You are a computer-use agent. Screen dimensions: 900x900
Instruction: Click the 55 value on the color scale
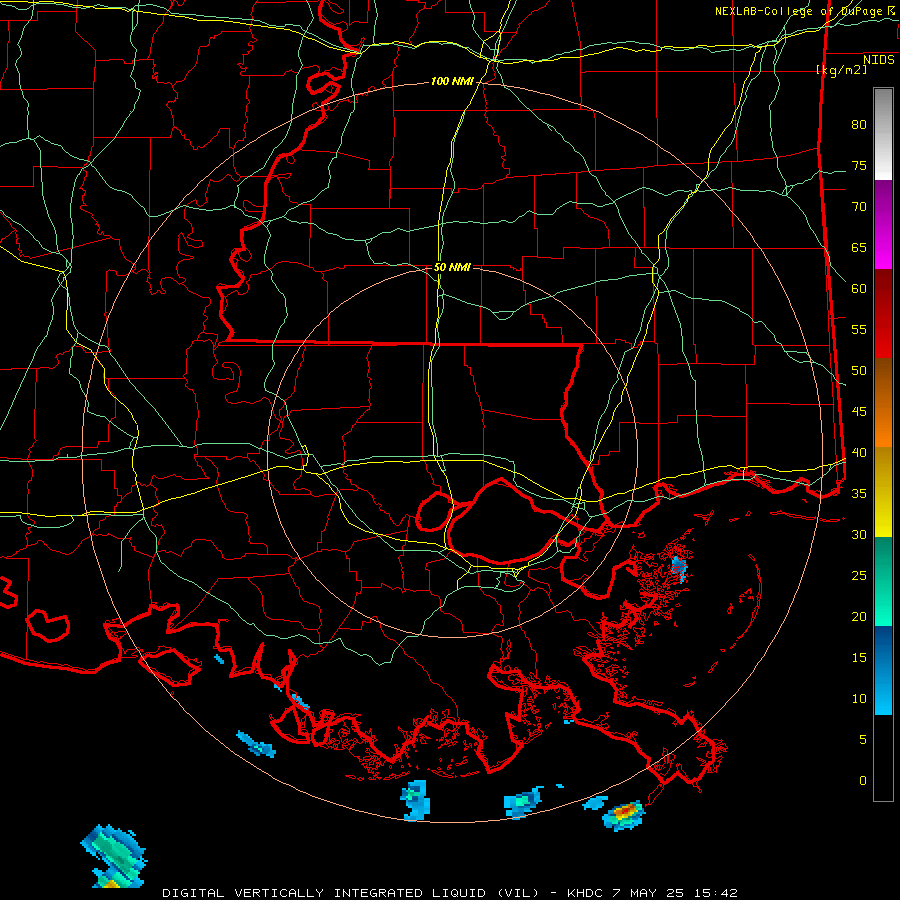[x=859, y=329]
